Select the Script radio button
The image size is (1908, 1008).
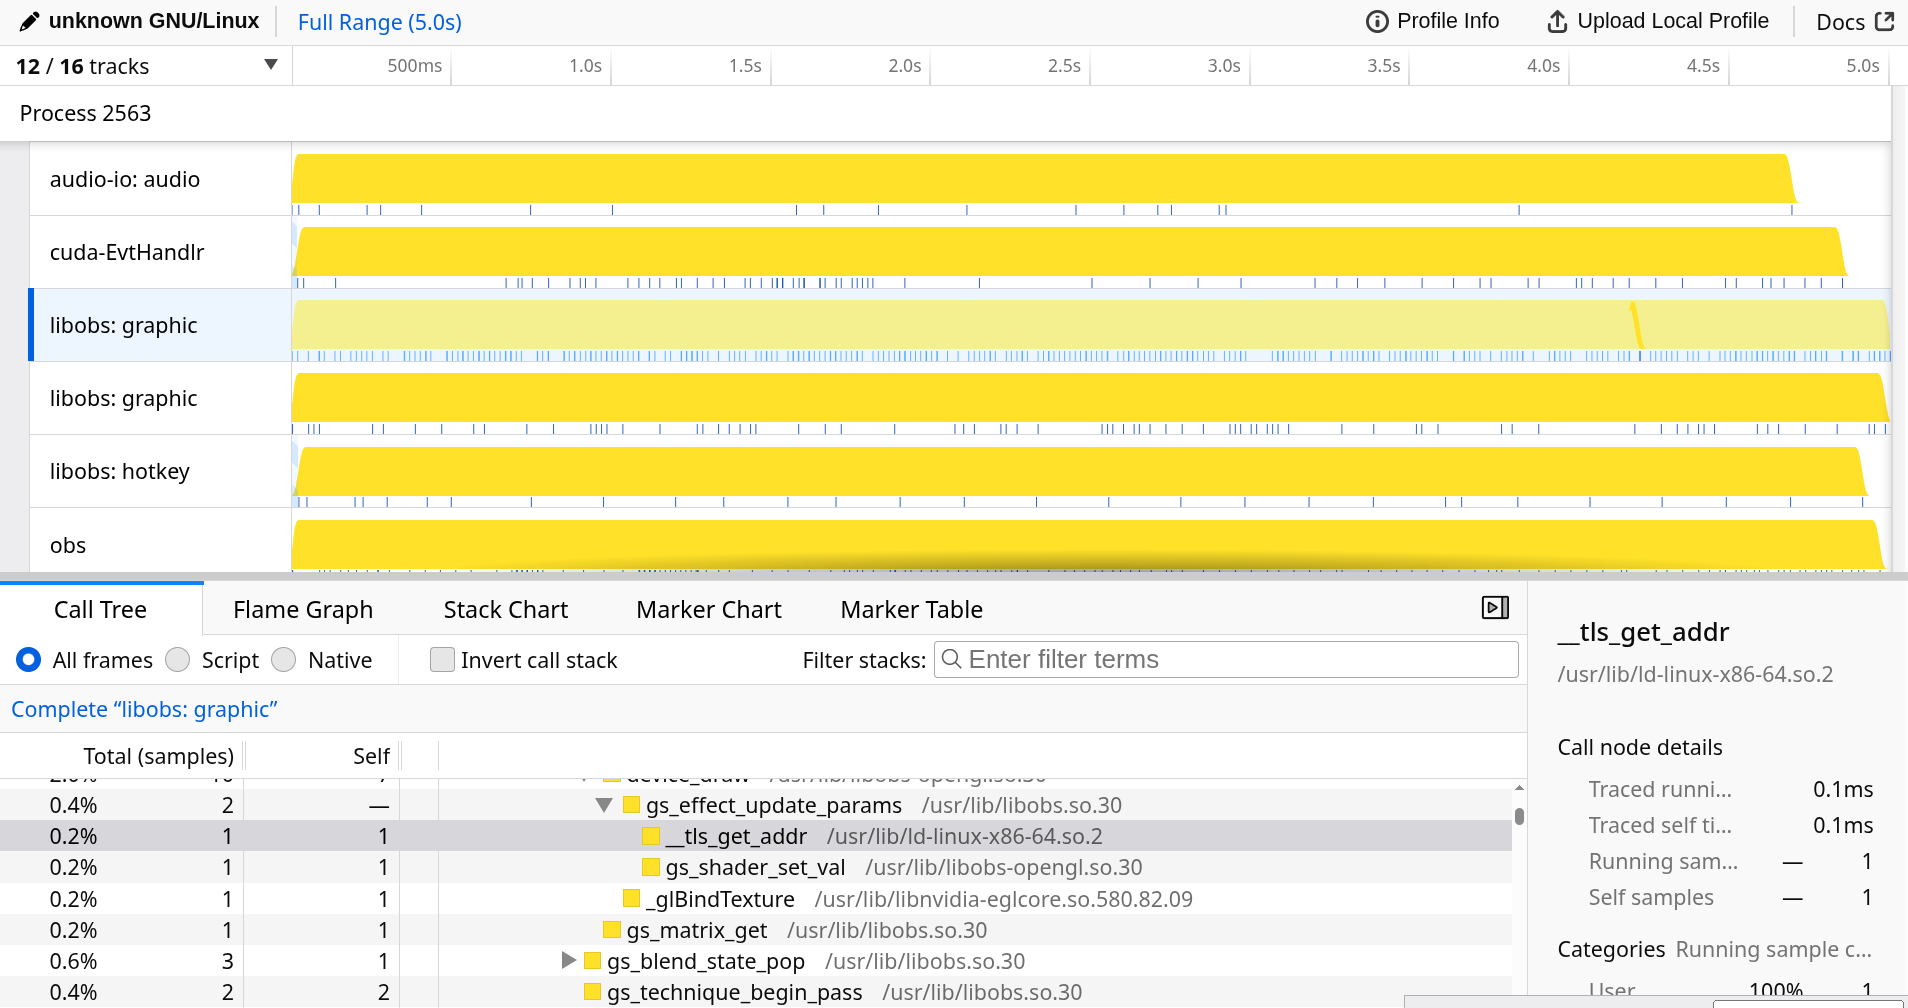pyautogui.click(x=178, y=660)
